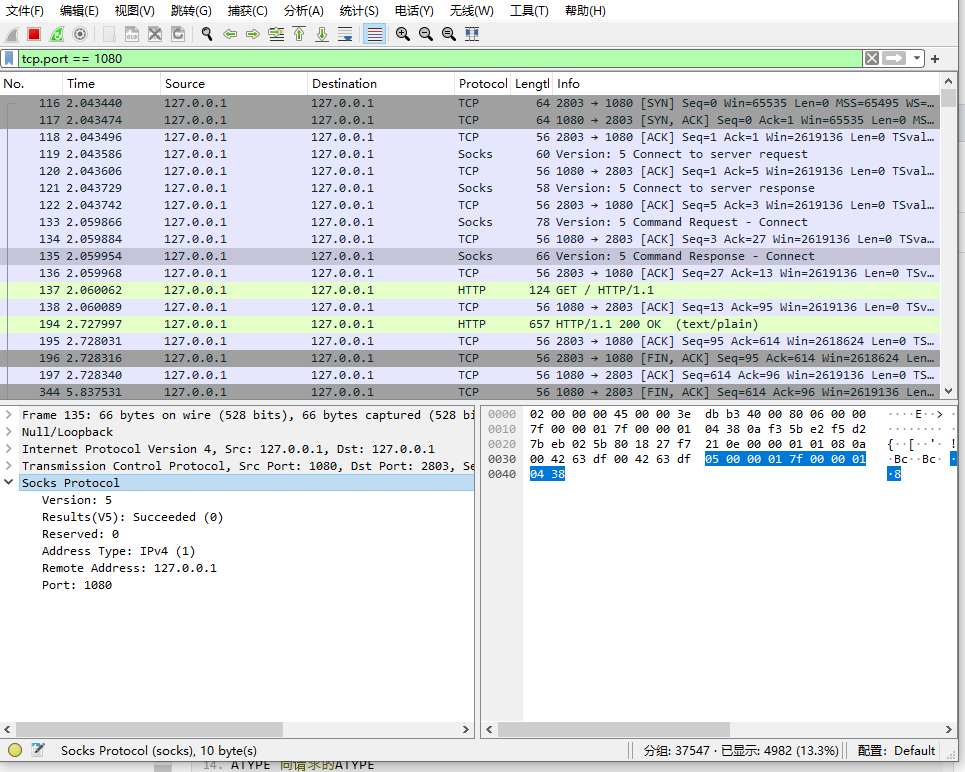Image resolution: width=965 pixels, height=772 pixels.
Task: Click the display filter input field
Action: coord(440,59)
